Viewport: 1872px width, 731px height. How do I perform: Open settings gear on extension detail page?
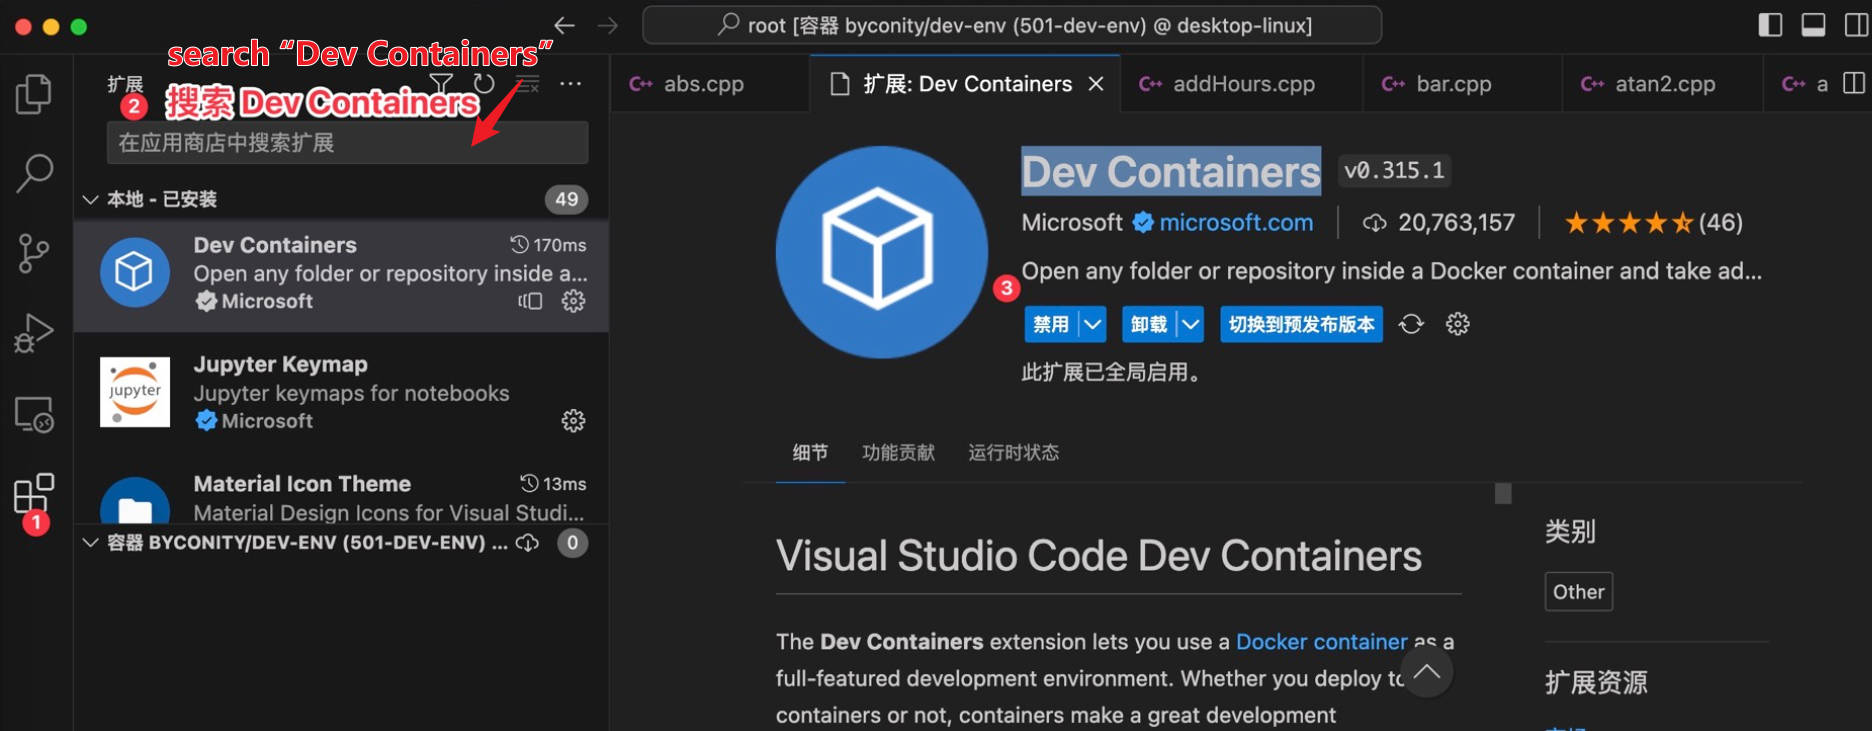pyautogui.click(x=1458, y=324)
